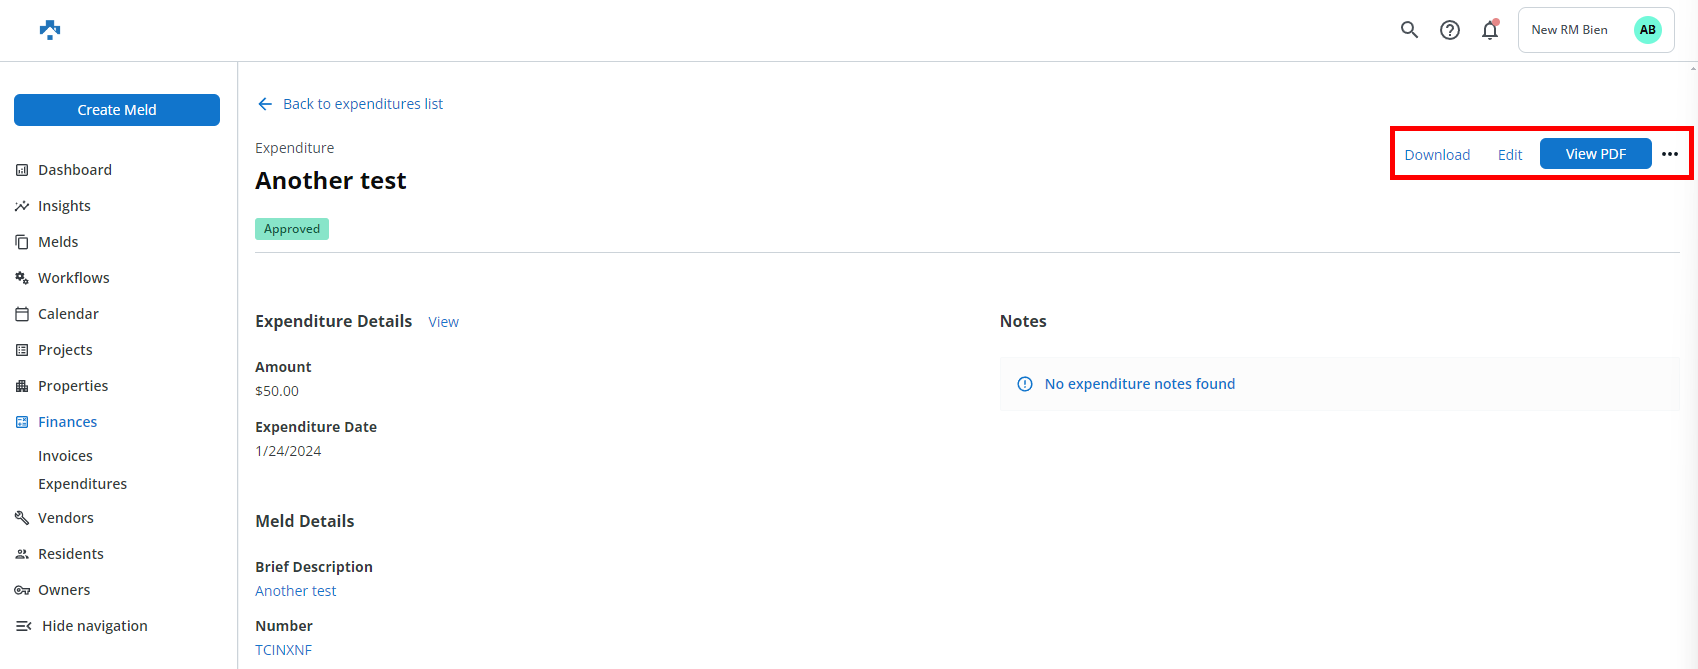Open Expenditures in sidebar
Viewport: 1698px width, 669px height.
(82, 484)
